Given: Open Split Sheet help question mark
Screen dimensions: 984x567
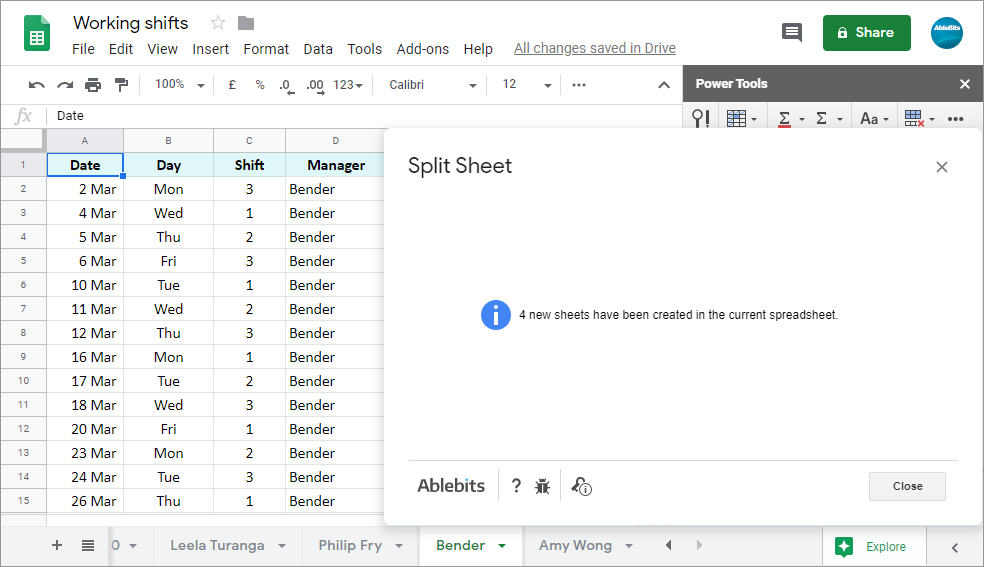Looking at the screenshot, I should [516, 485].
